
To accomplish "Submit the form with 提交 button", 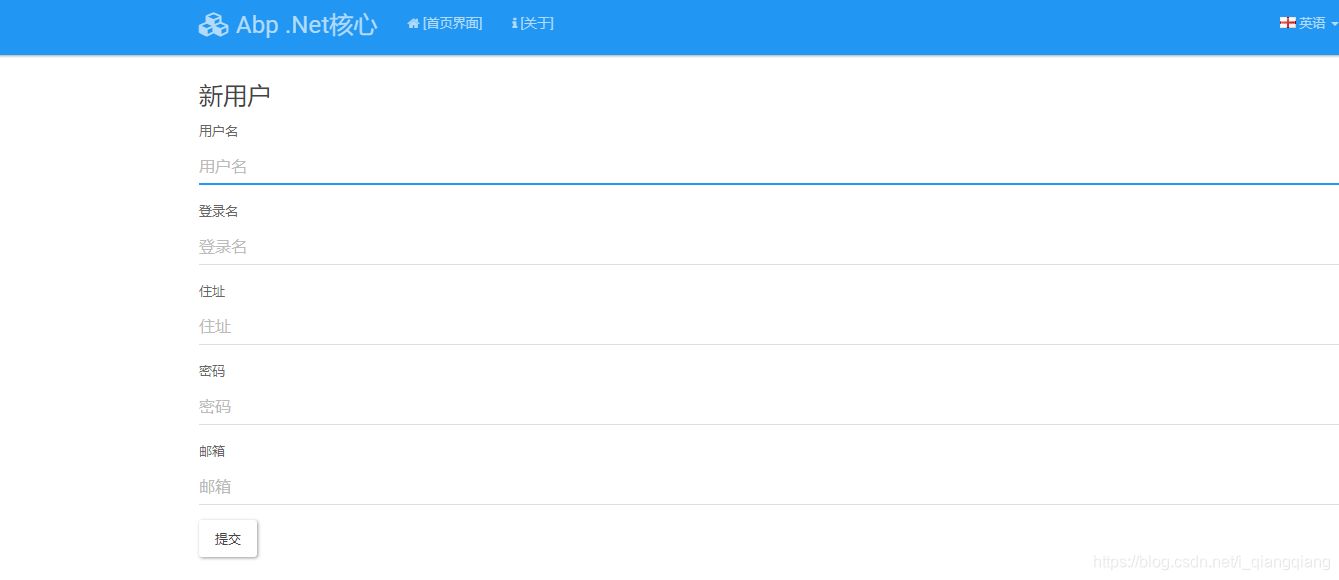I will pos(228,538).
